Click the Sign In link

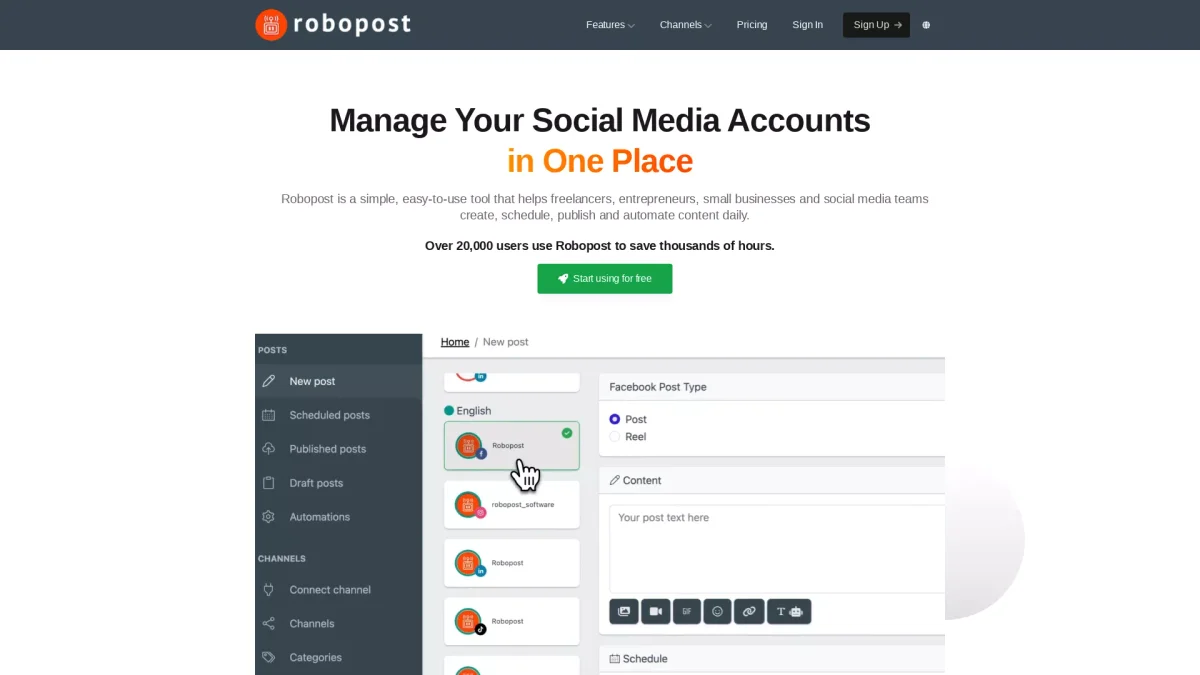click(807, 25)
